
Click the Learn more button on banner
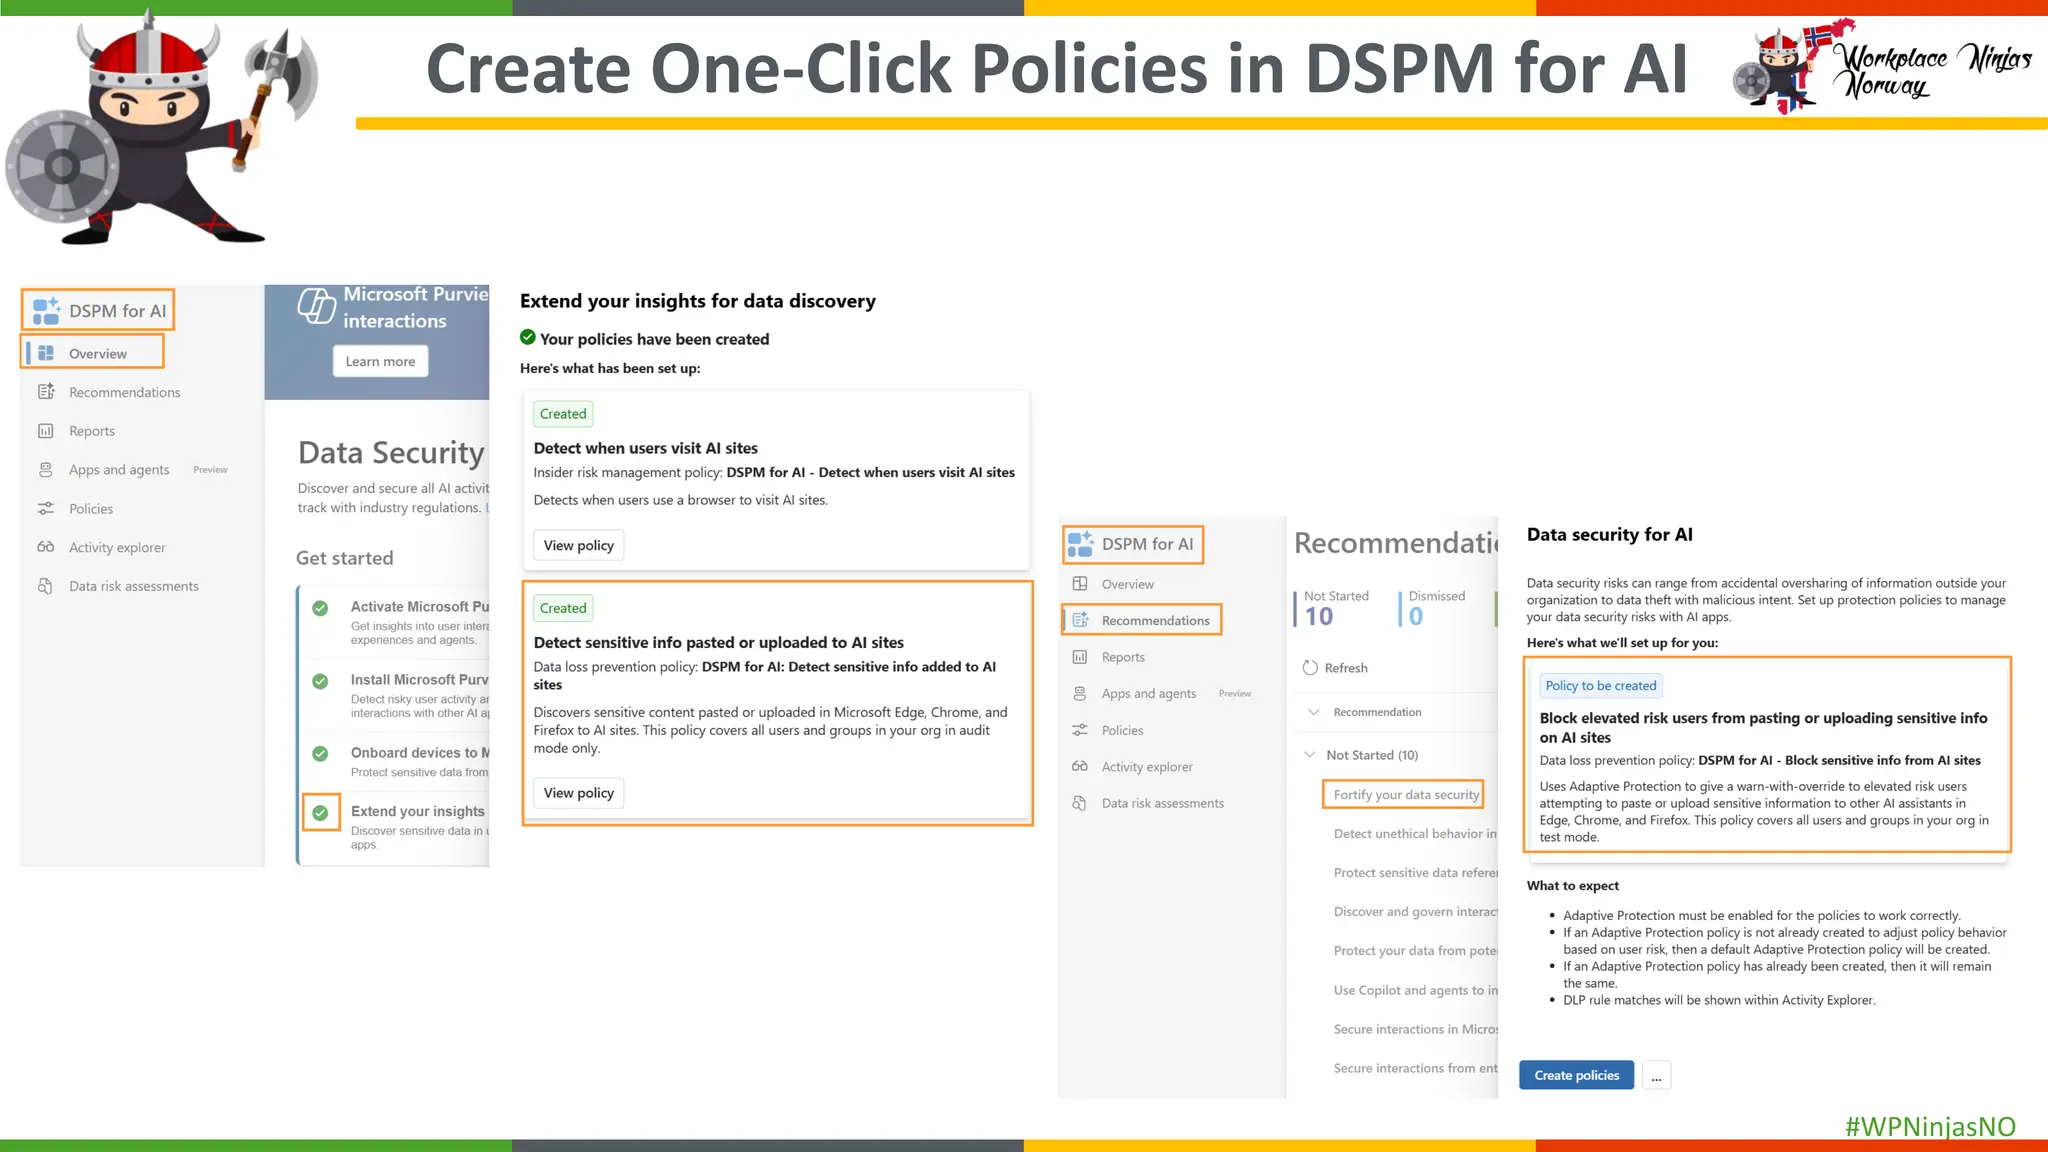[380, 362]
